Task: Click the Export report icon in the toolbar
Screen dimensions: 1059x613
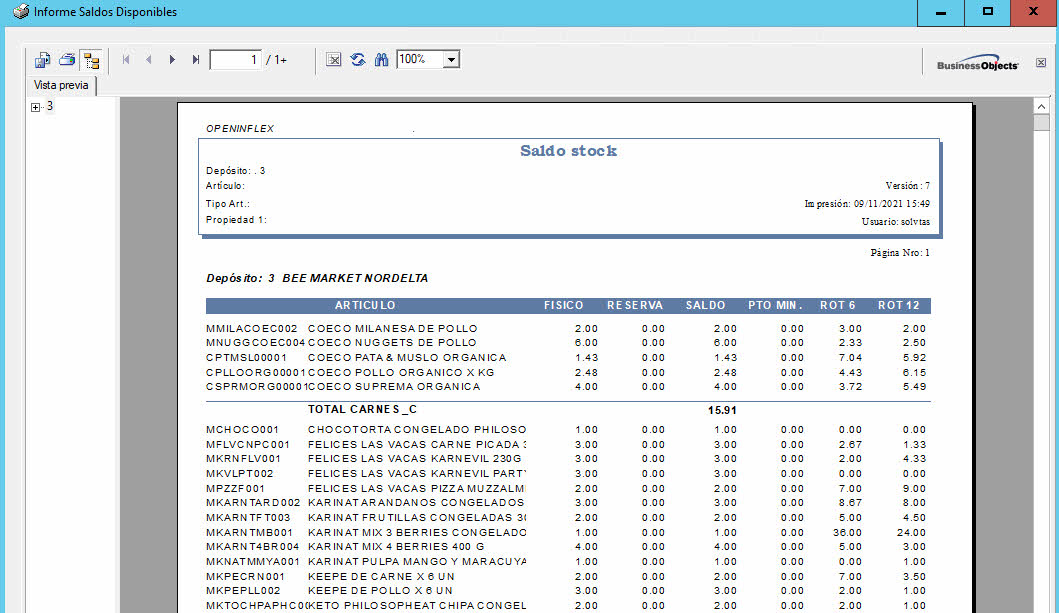Action: (42, 60)
